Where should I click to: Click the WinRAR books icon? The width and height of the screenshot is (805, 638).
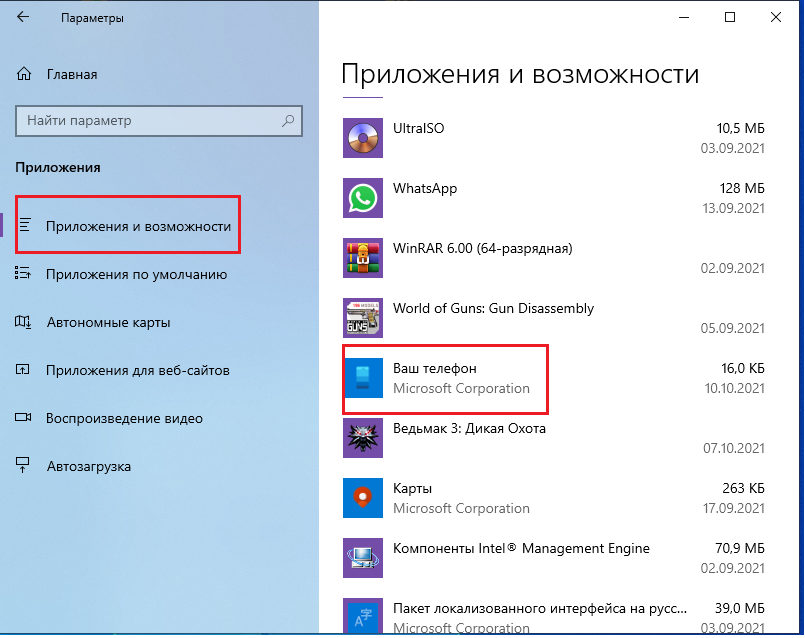362,258
